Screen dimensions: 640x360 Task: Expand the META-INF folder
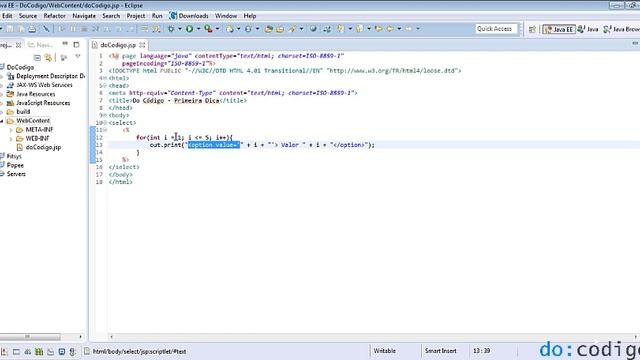pos(11,130)
